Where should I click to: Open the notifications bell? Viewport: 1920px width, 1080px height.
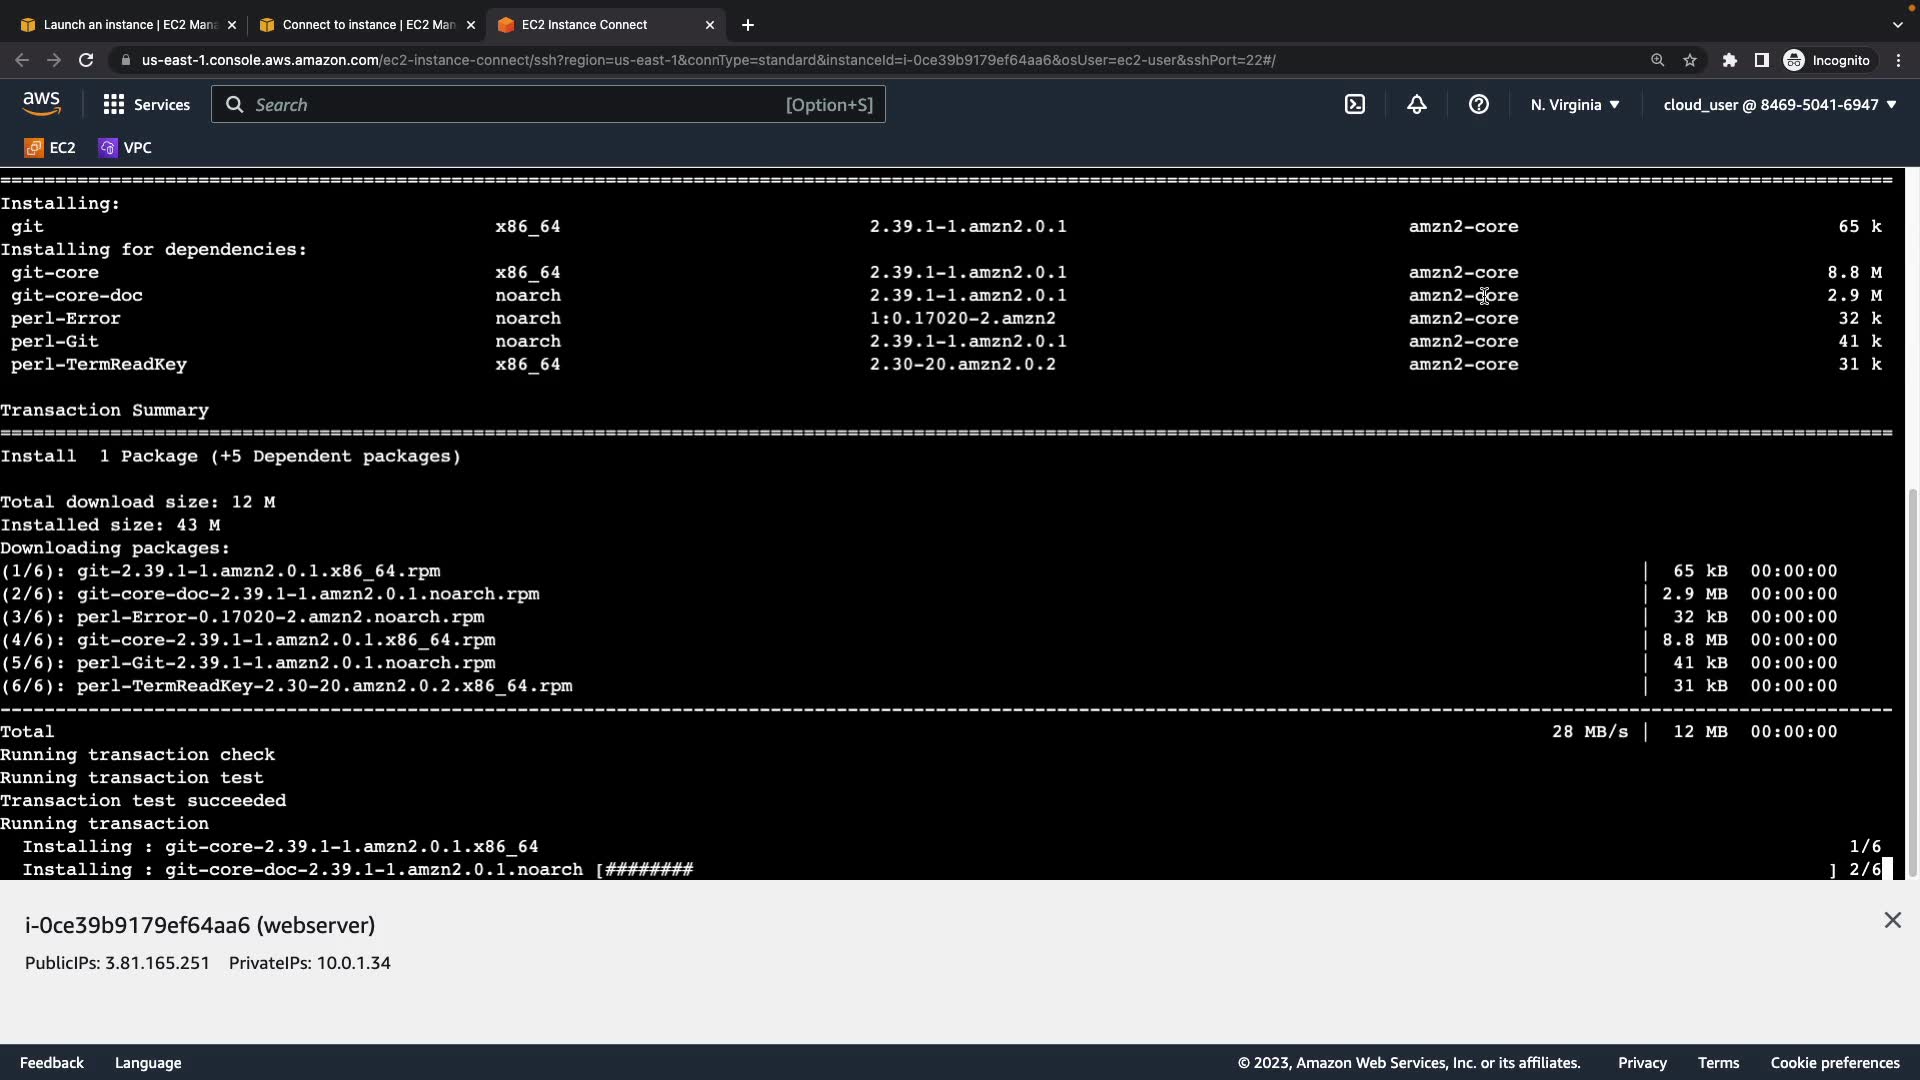point(1417,104)
